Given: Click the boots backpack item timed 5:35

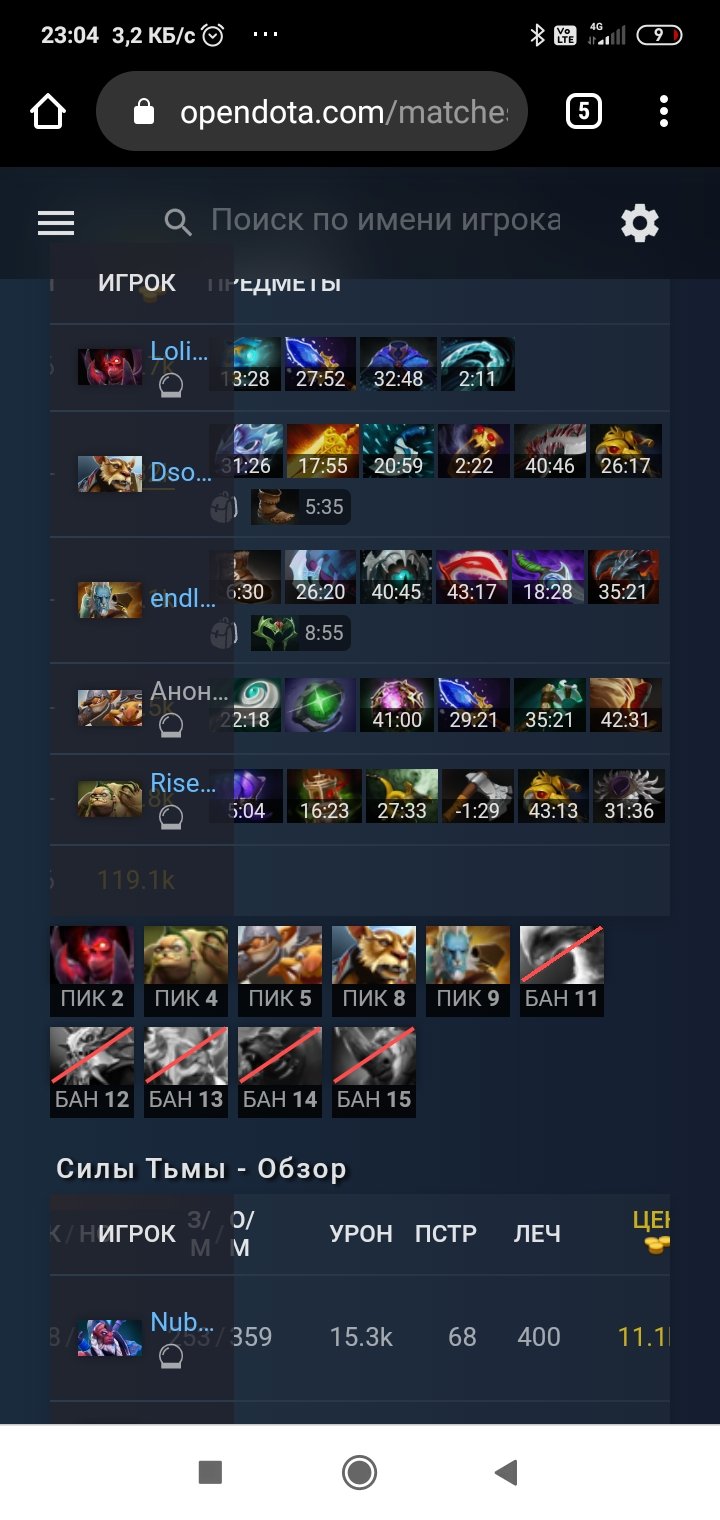Looking at the screenshot, I should [x=299, y=507].
